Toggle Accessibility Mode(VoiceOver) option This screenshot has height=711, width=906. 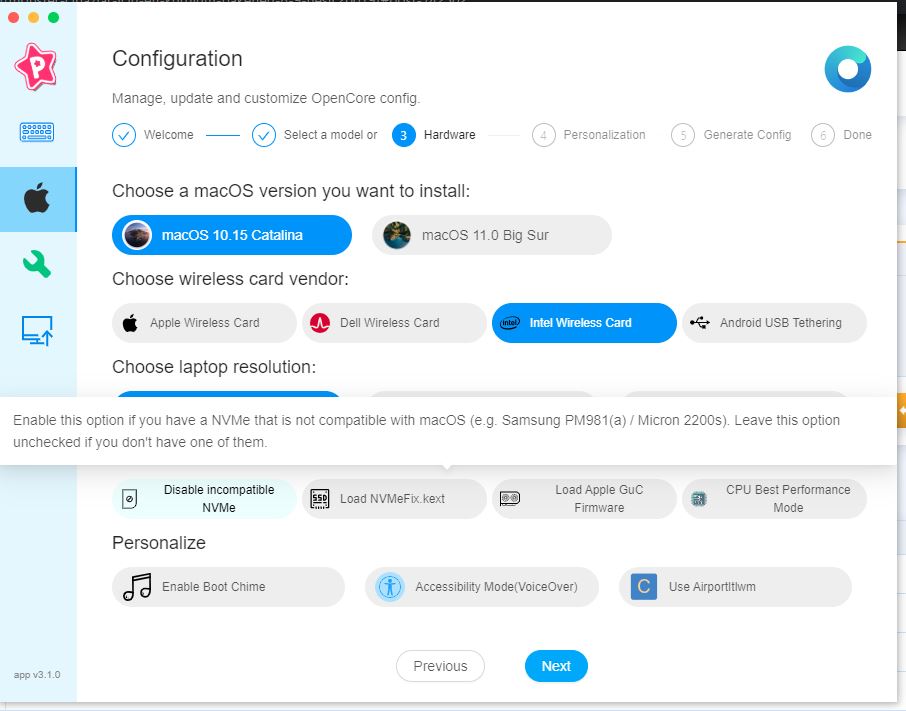[x=481, y=587]
